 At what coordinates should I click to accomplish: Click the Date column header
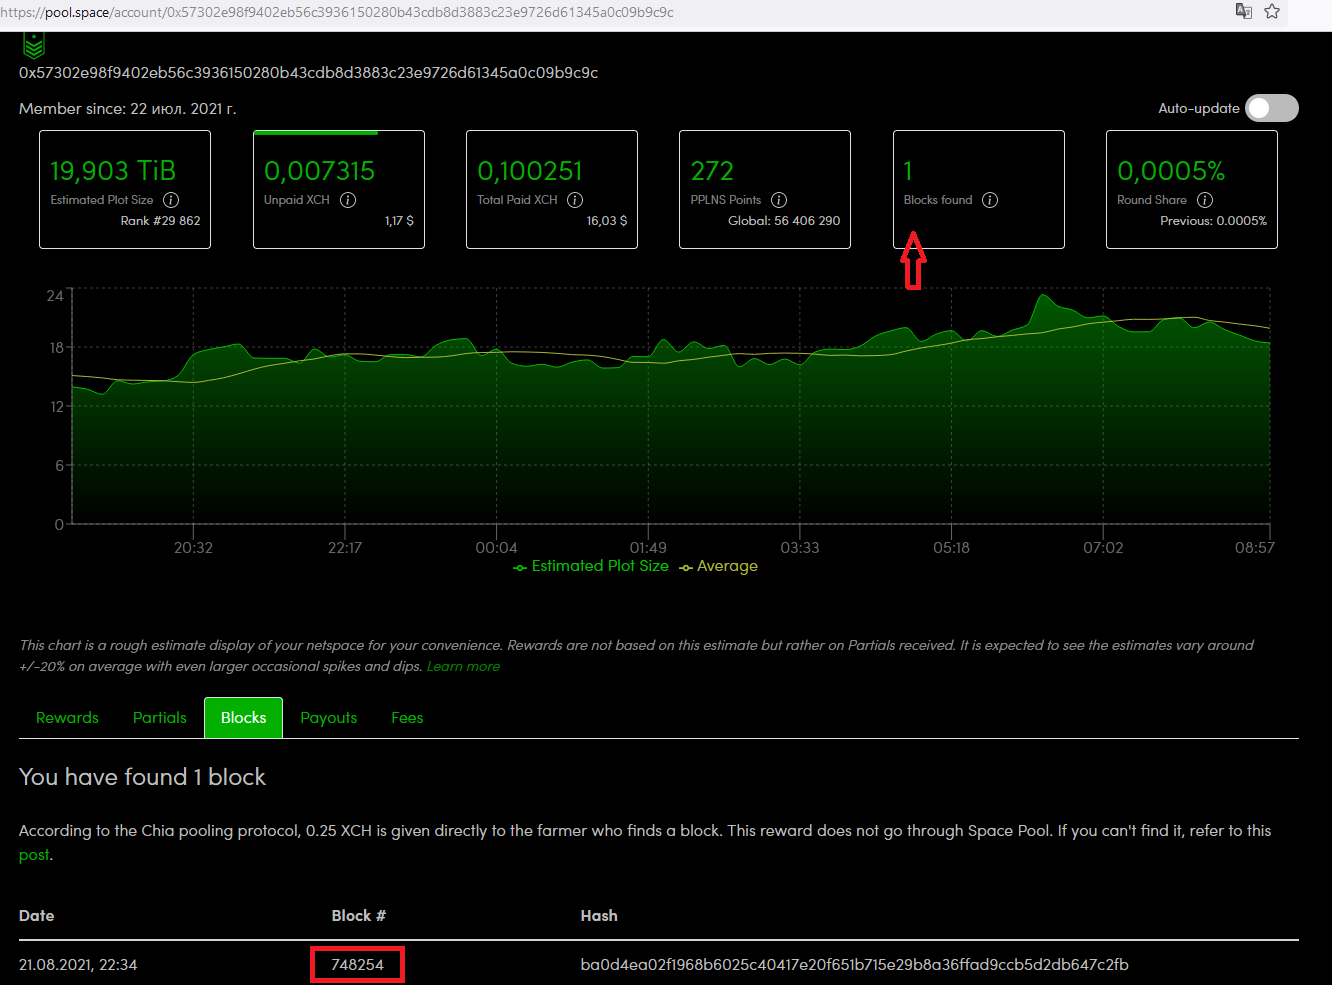click(37, 916)
